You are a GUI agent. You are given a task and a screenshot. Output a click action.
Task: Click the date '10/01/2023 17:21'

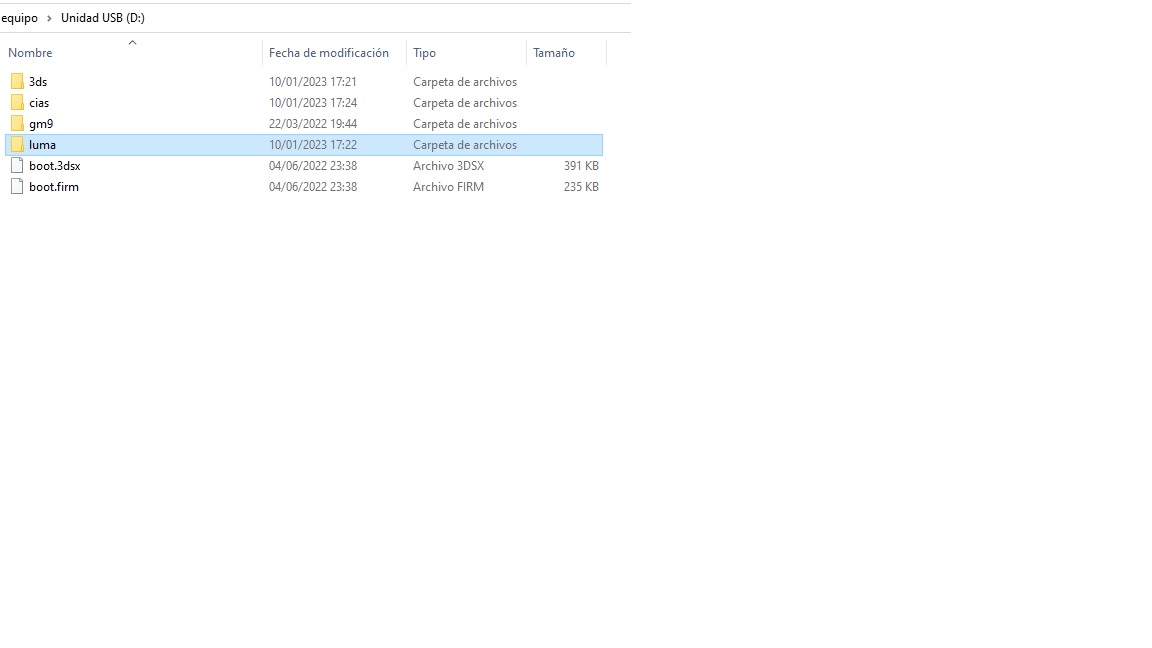313,82
